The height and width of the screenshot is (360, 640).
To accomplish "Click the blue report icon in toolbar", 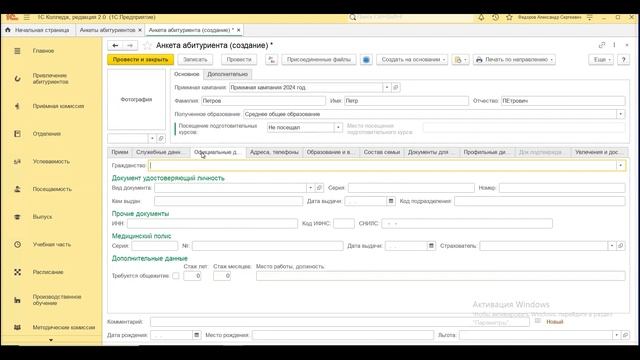I will pyautogui.click(x=366, y=60).
